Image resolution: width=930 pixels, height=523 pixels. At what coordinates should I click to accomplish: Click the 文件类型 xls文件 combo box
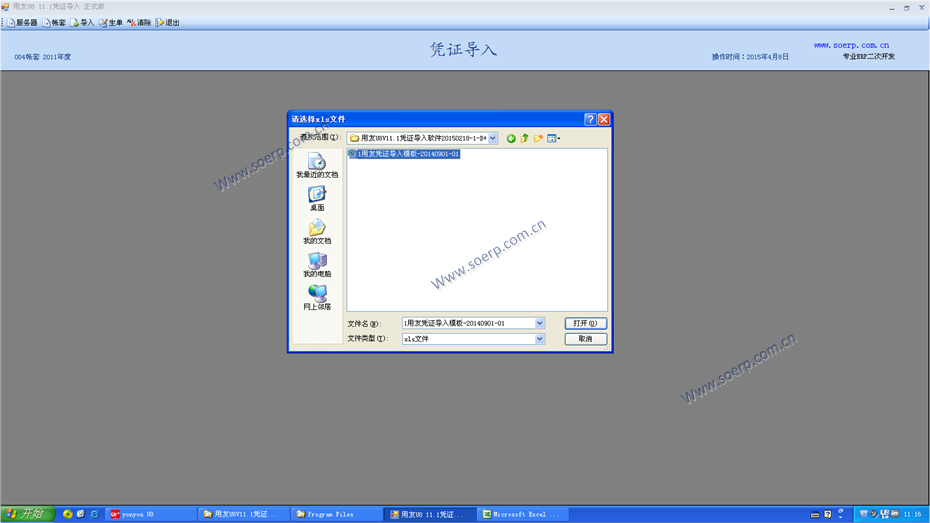pyautogui.click(x=473, y=339)
